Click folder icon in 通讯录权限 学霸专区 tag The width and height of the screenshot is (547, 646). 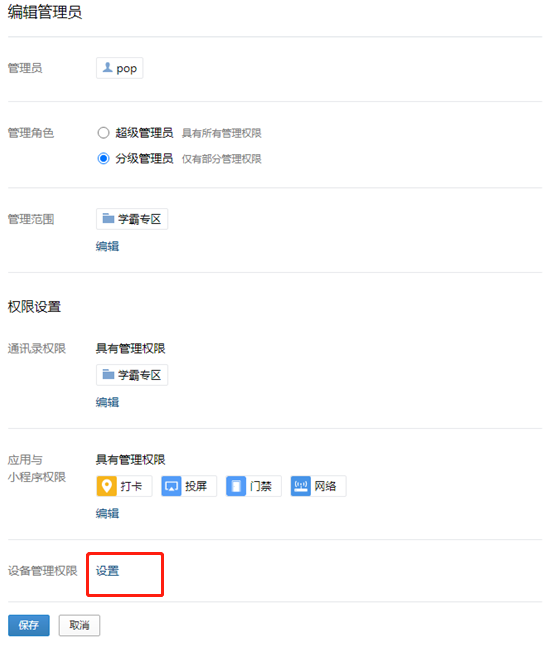tap(108, 374)
